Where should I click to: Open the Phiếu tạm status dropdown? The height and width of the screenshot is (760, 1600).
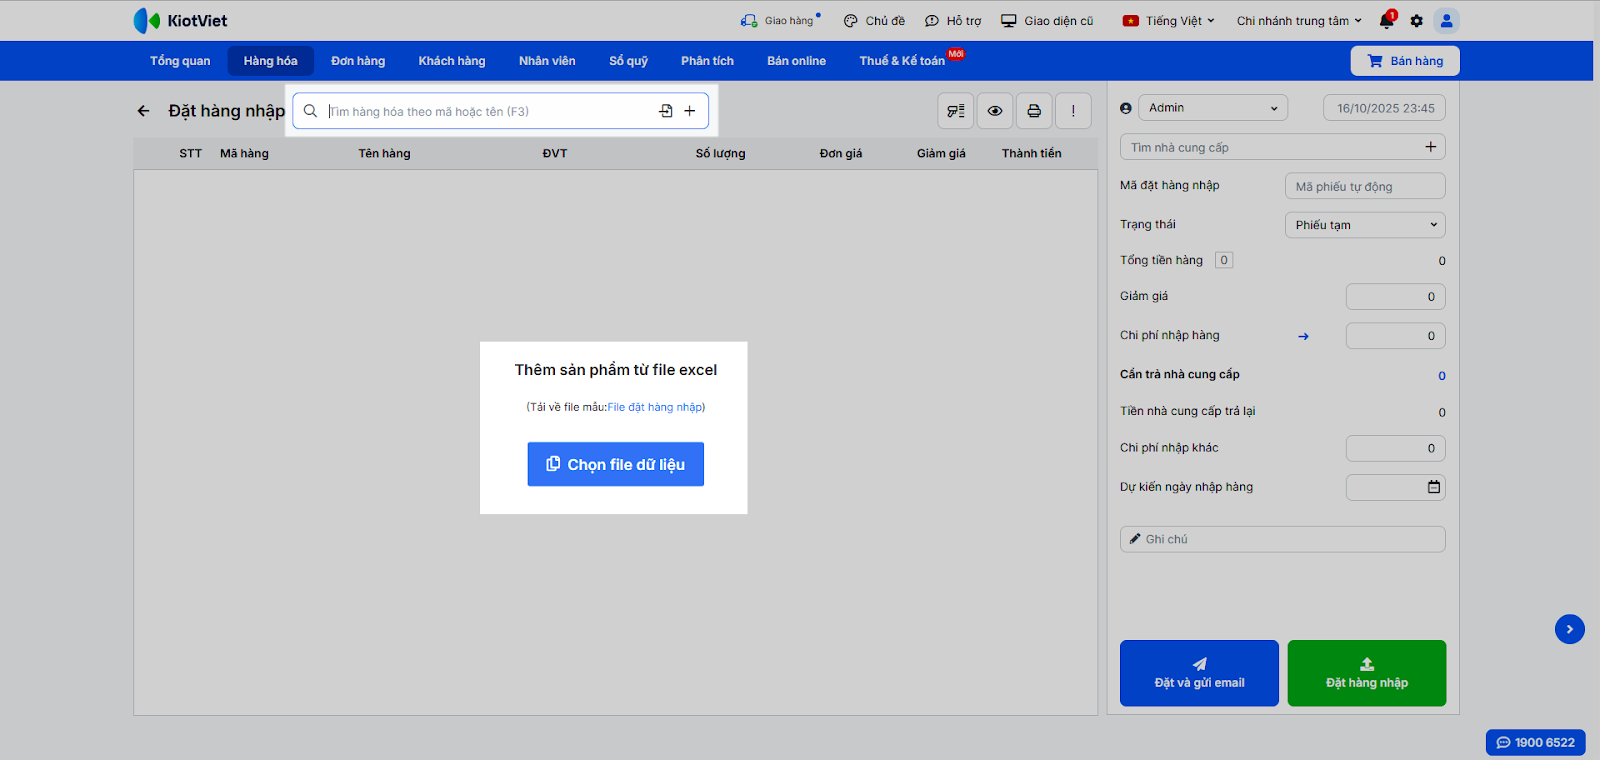click(x=1365, y=225)
